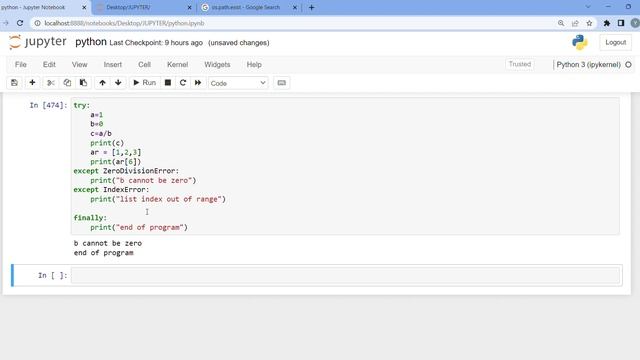Viewport: 640px width, 360px height.
Task: Open the Cell menu
Action: click(144, 64)
